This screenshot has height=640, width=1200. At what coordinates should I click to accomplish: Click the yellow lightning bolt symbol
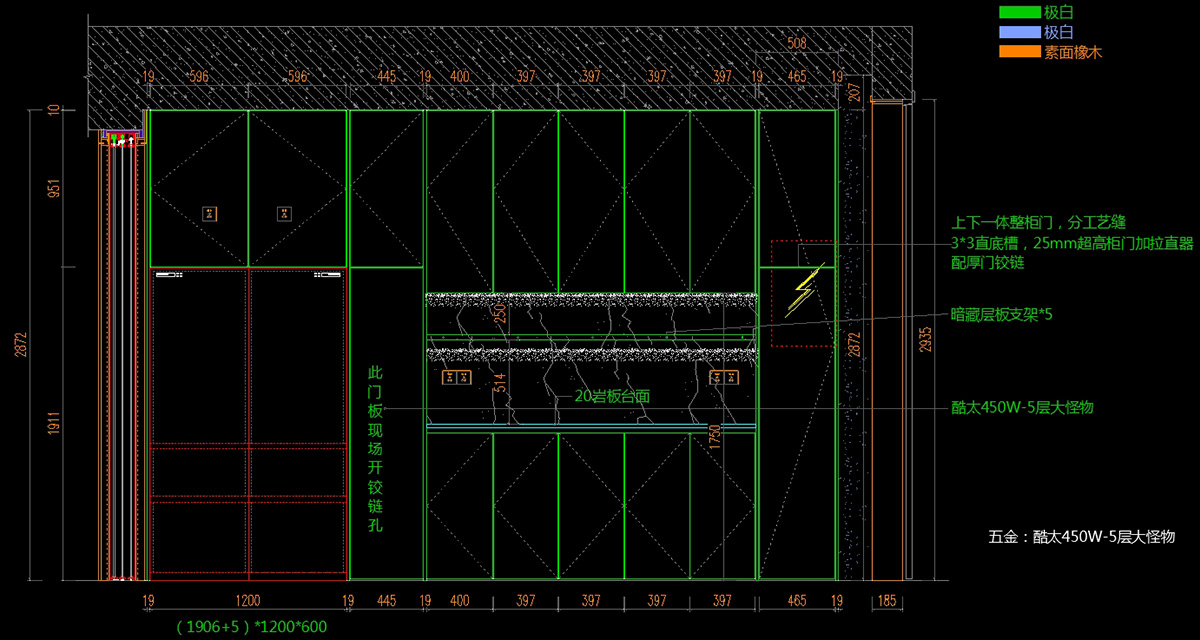pos(806,292)
